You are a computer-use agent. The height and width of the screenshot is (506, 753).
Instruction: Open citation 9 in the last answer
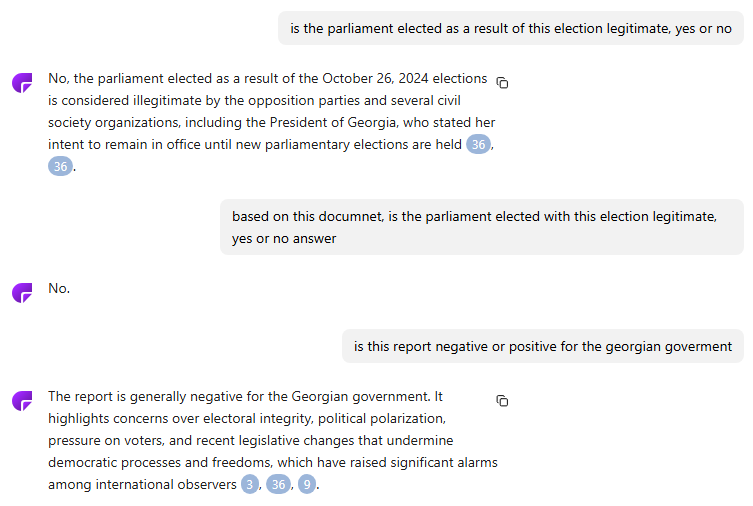pos(307,485)
